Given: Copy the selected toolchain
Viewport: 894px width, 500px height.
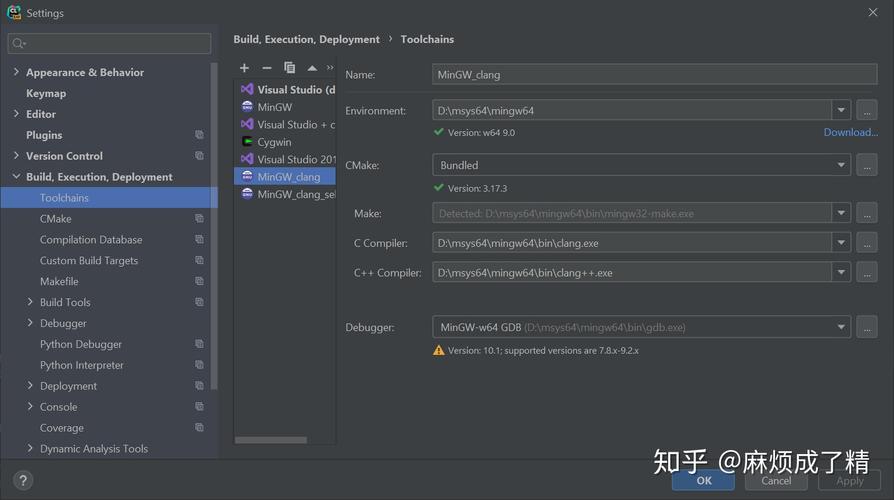Looking at the screenshot, I should pos(290,68).
